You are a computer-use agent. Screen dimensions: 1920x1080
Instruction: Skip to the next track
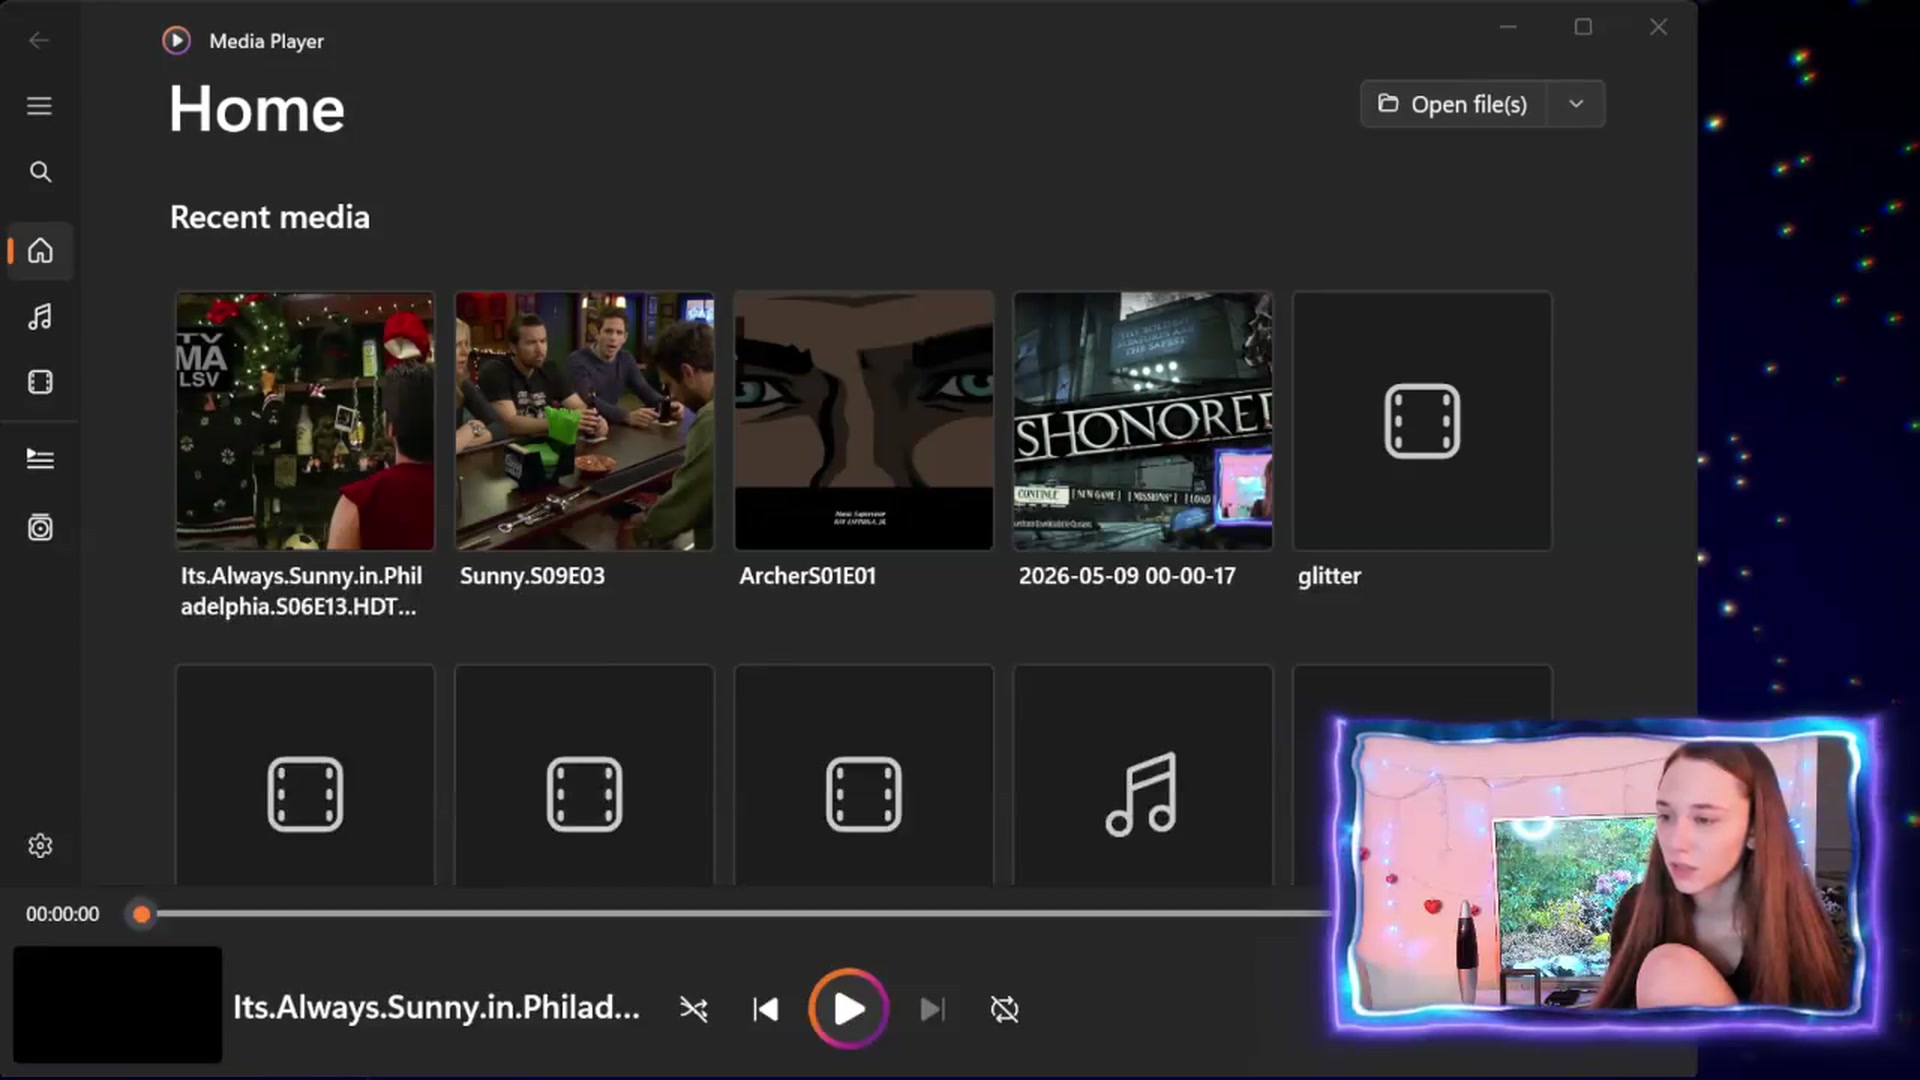[x=932, y=1009]
